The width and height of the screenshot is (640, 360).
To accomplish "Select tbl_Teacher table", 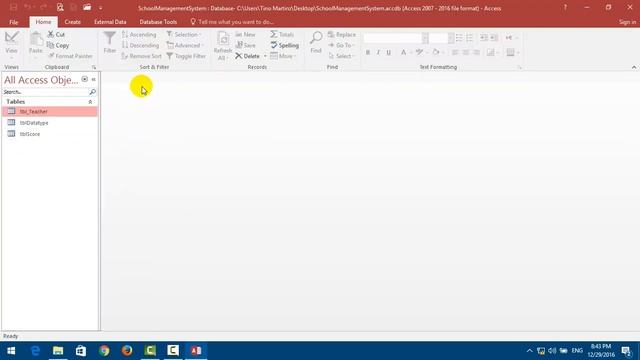I will coord(50,111).
